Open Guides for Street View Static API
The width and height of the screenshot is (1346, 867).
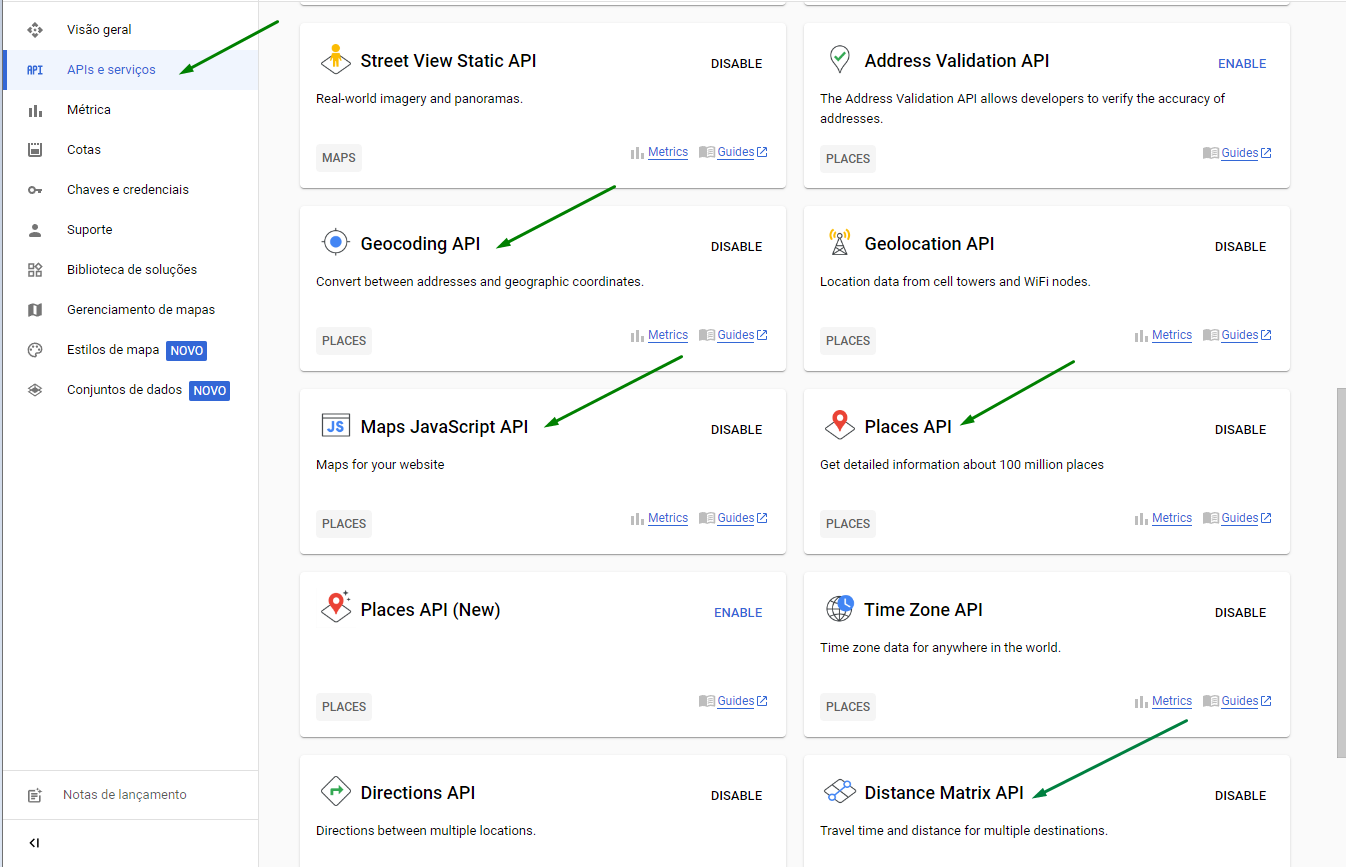736,152
